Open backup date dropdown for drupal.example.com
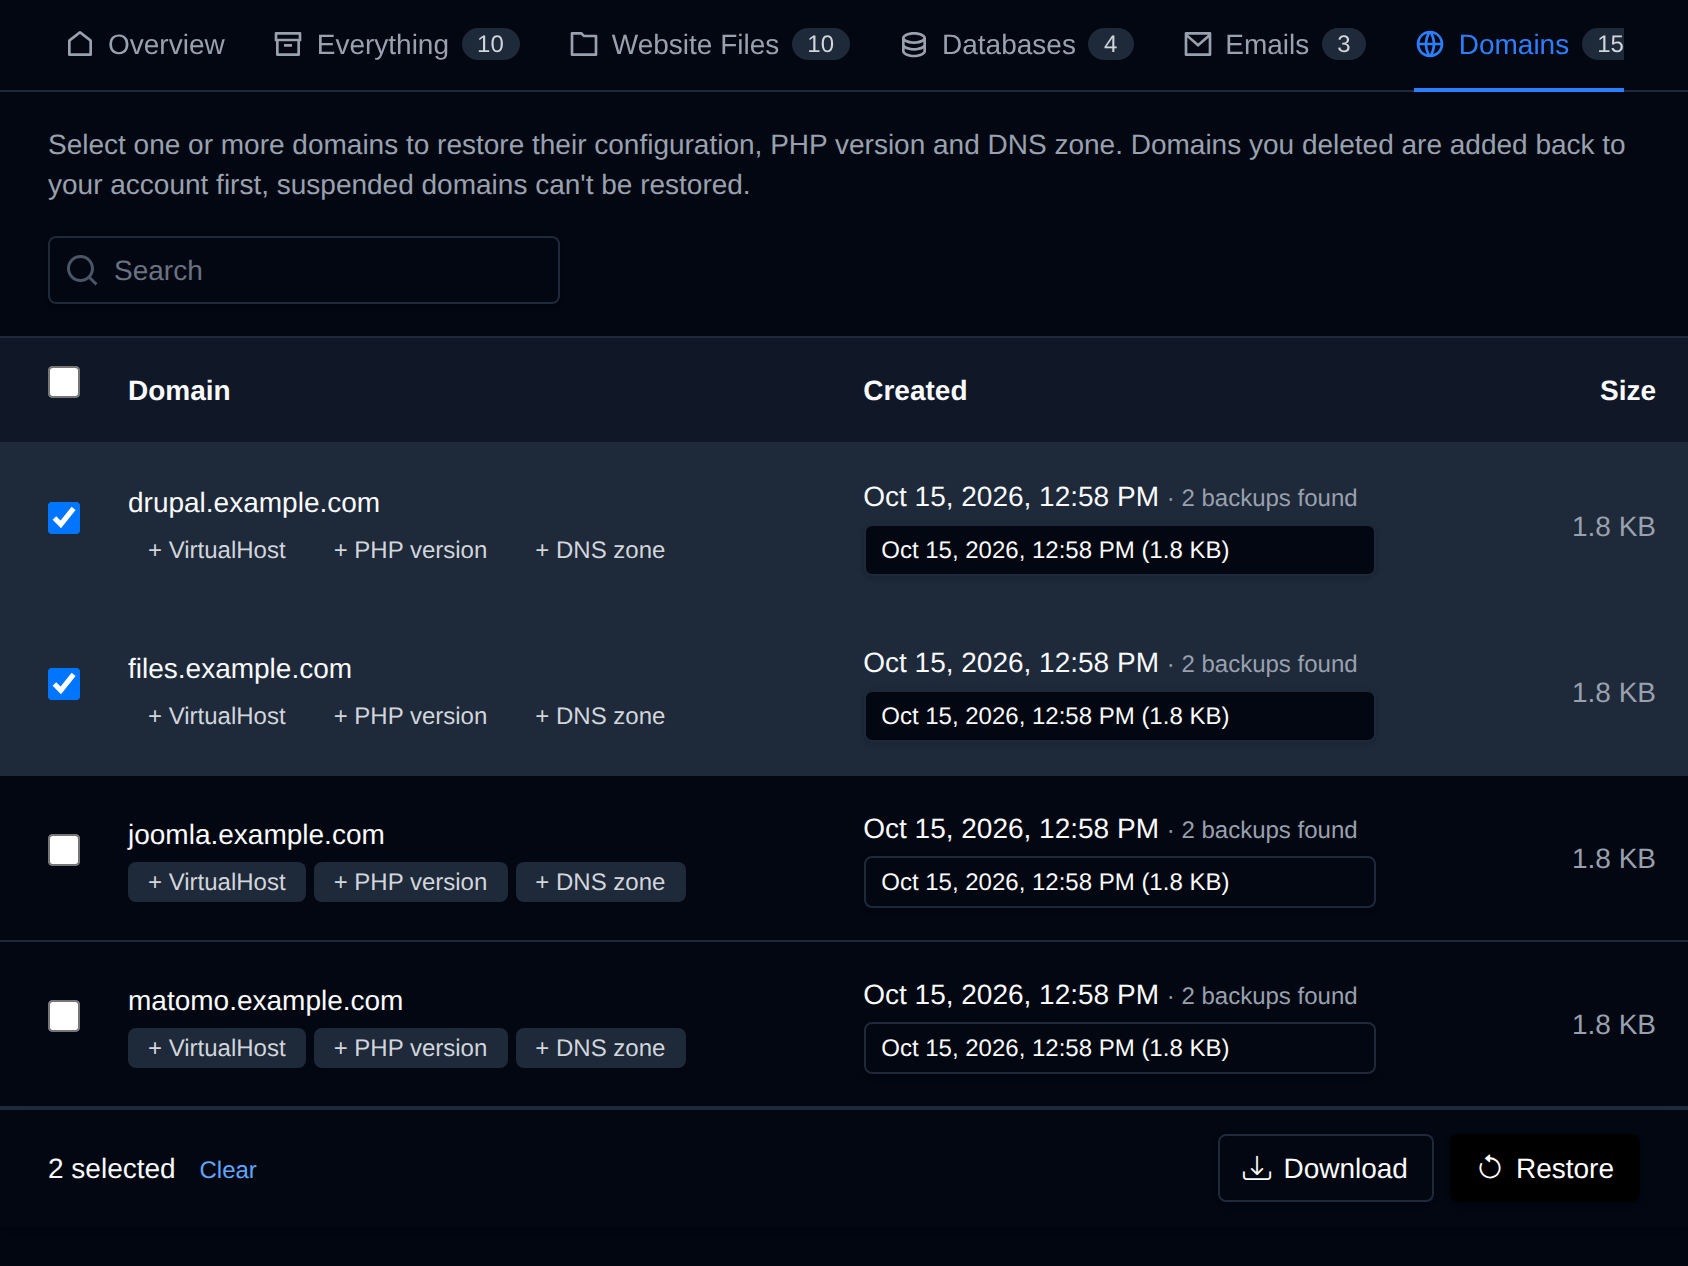1688x1266 pixels. (x=1120, y=550)
